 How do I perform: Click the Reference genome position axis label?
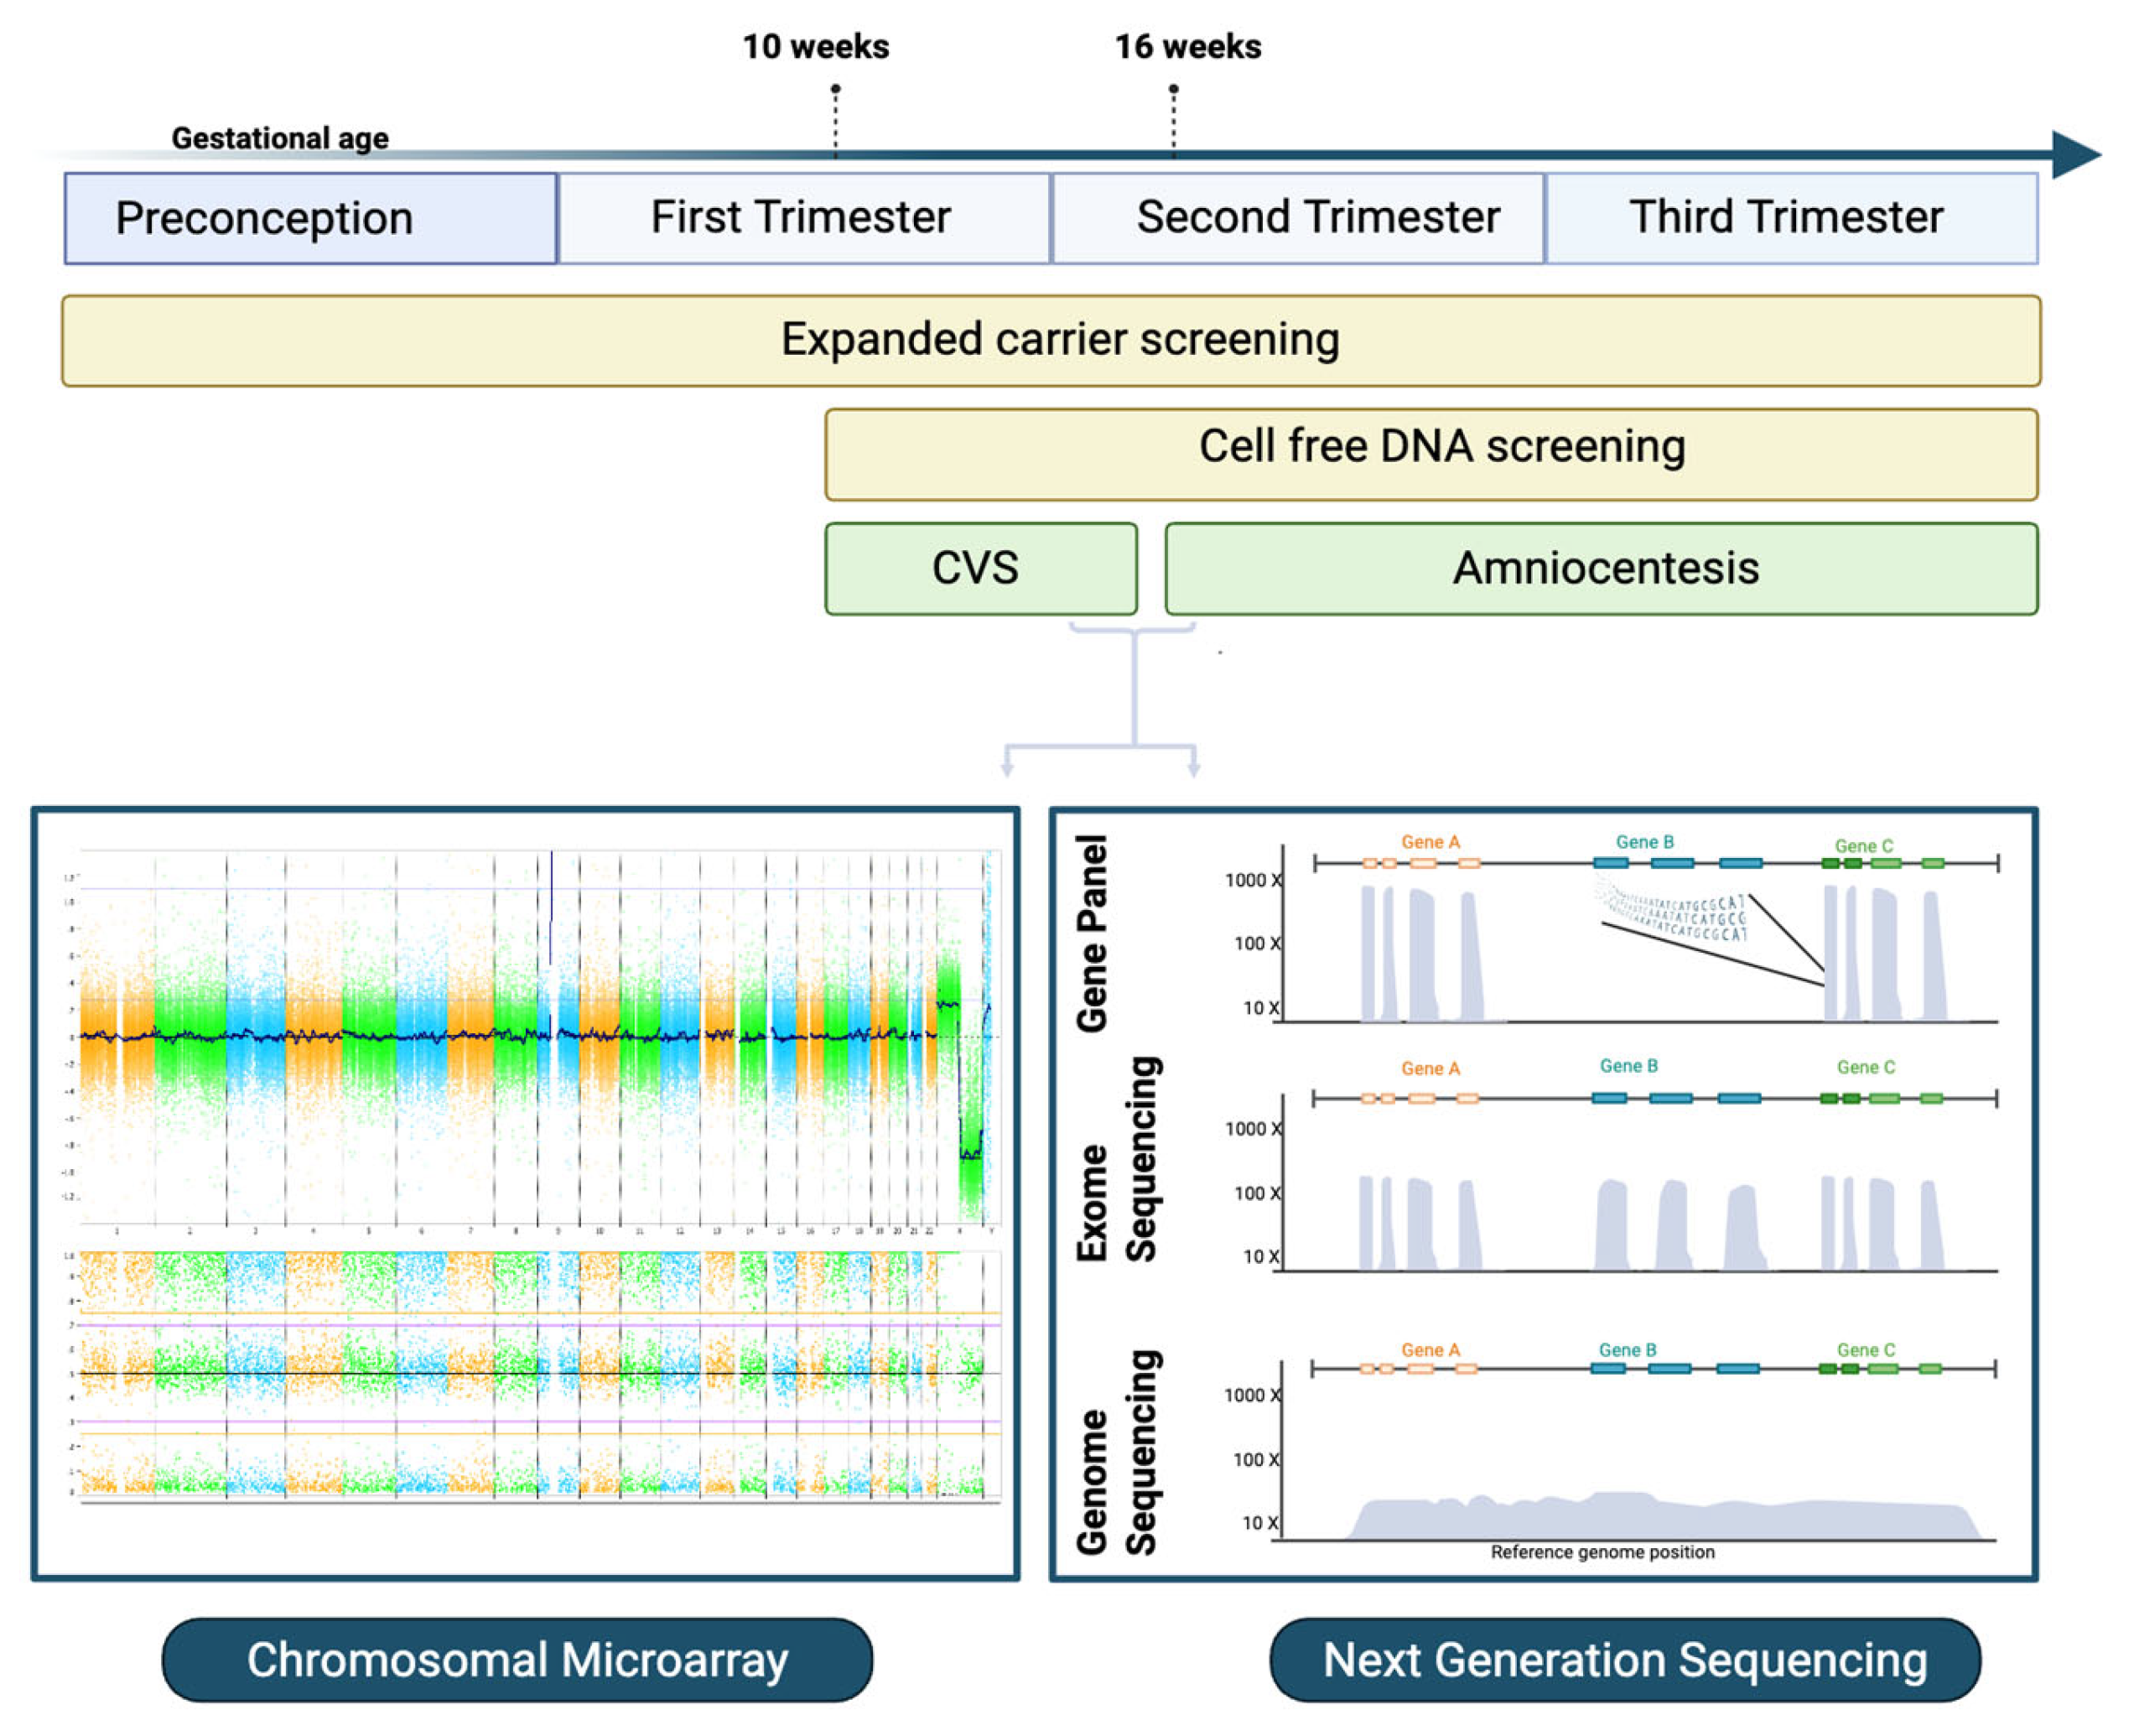pos(1602,1552)
